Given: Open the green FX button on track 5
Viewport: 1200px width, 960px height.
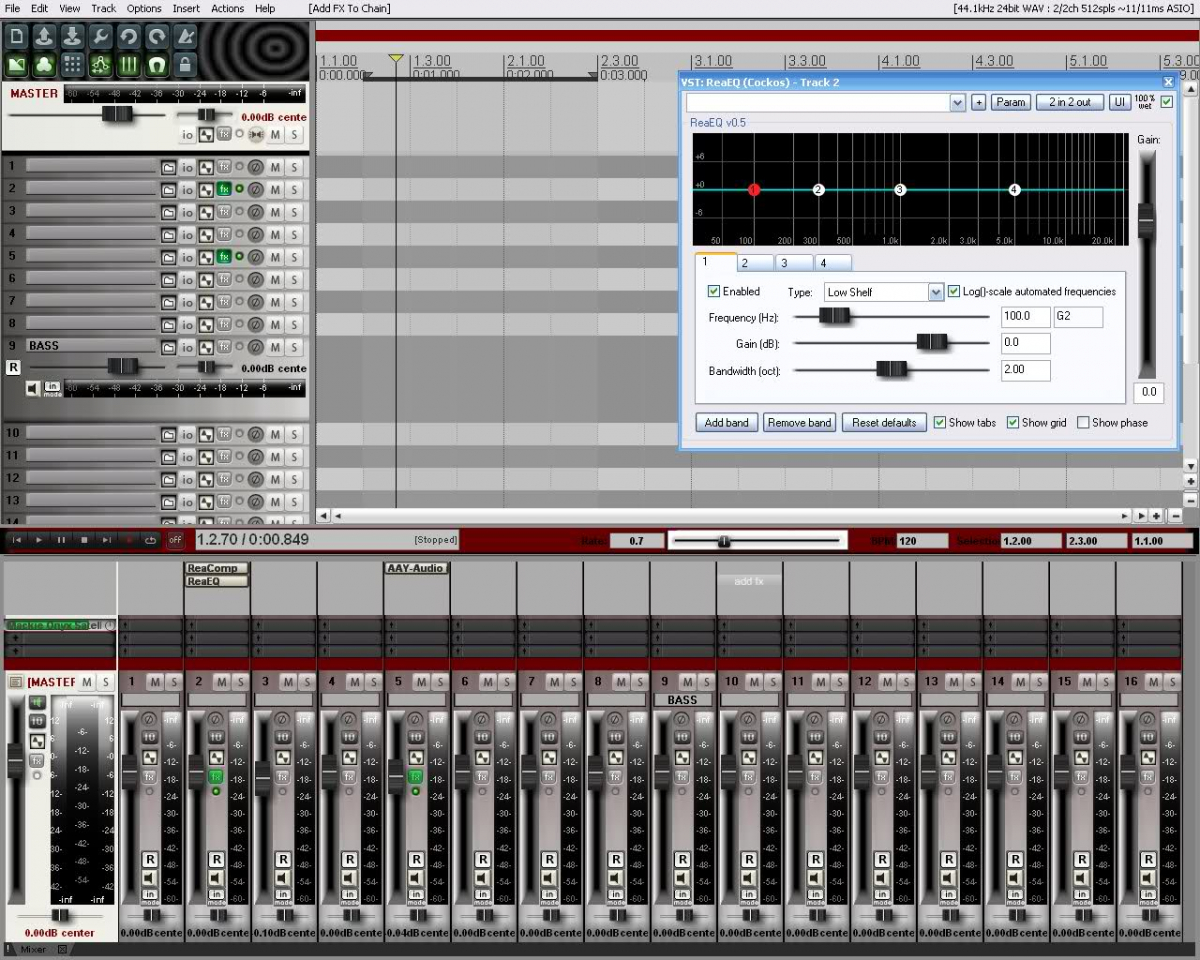Looking at the screenshot, I should tap(224, 257).
